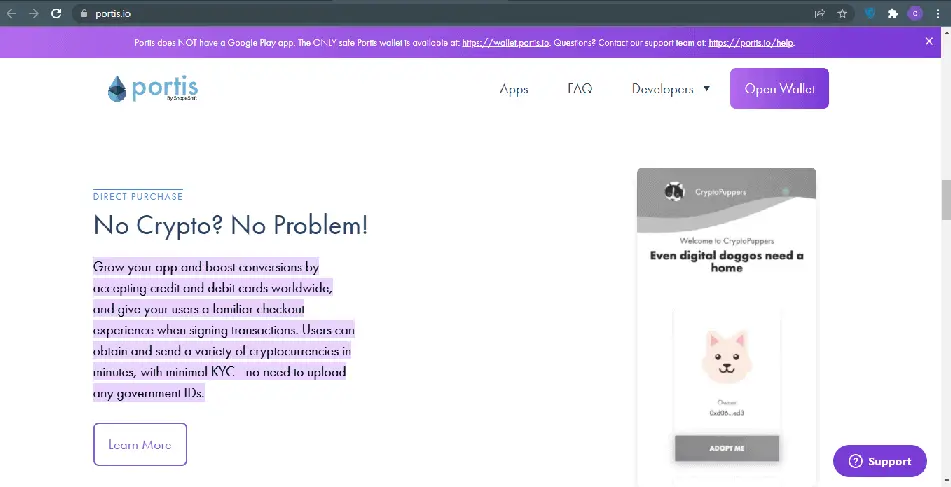This screenshot has width=951, height=487.
Task: Open Chrome's three-dot menu
Action: pos(938,13)
